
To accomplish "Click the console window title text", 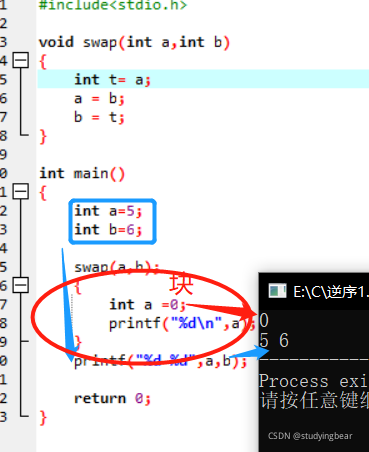I will pyautogui.click(x=331, y=292).
